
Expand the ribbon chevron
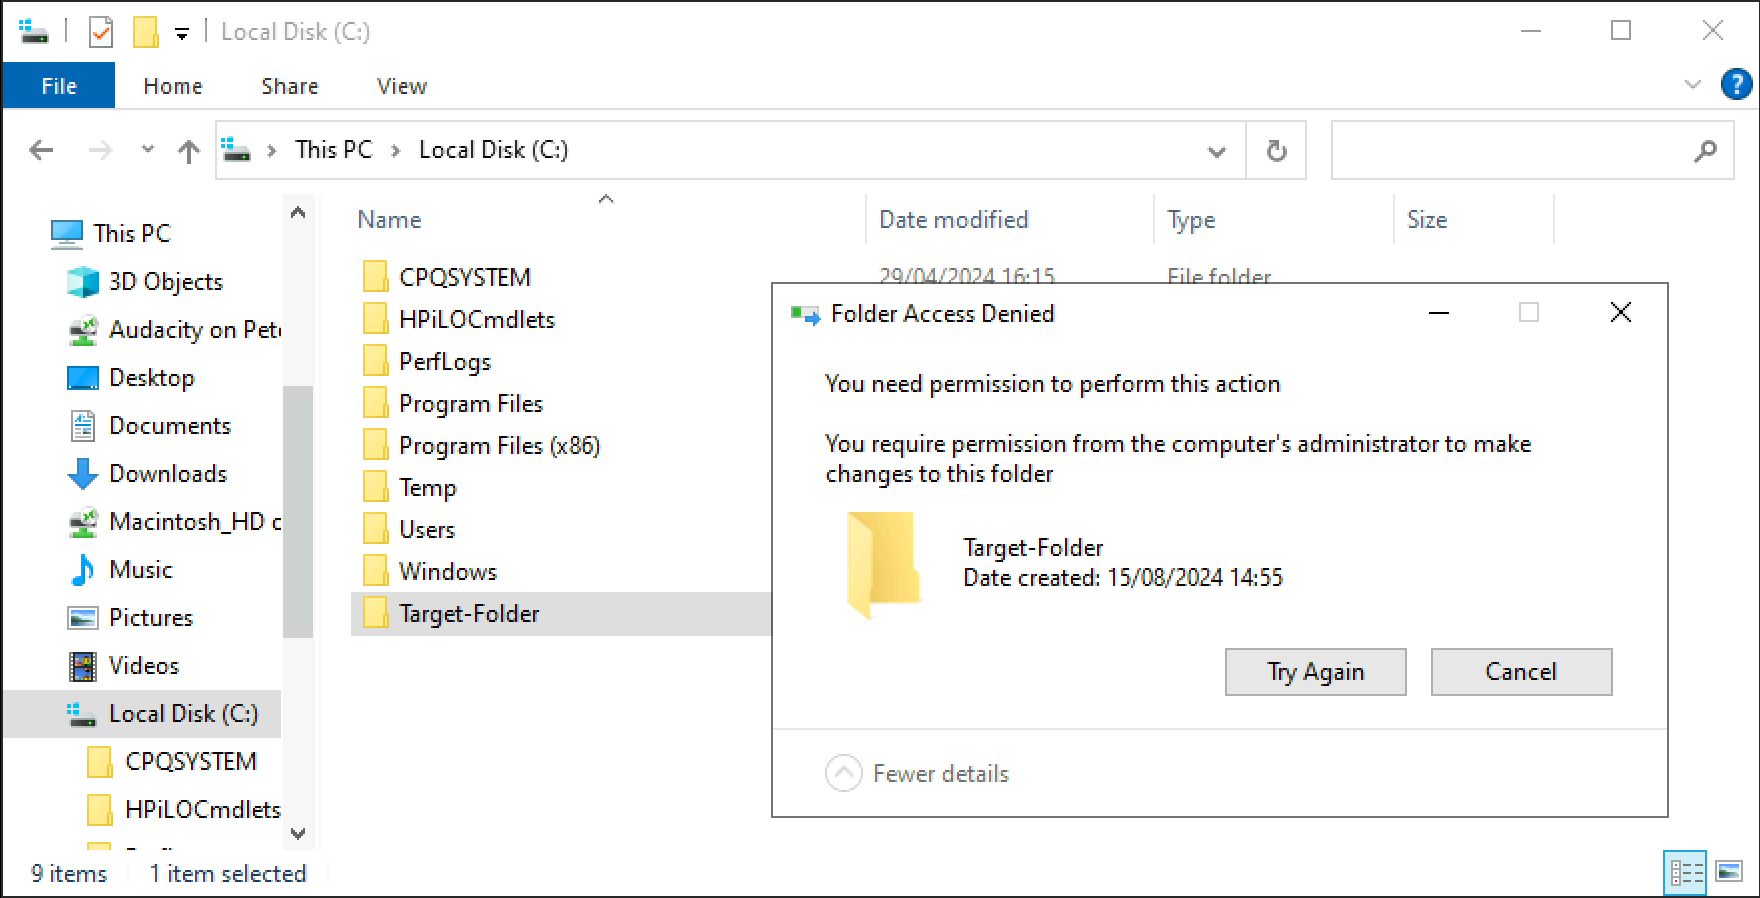[x=1692, y=85]
